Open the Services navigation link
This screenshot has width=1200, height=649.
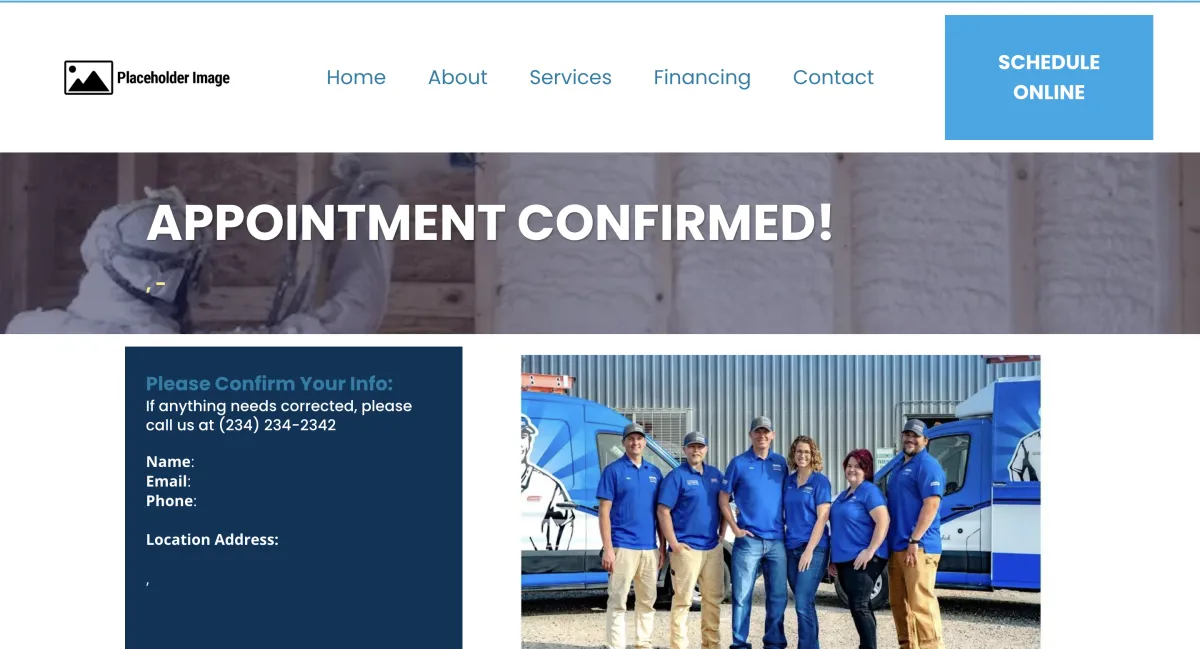[570, 77]
